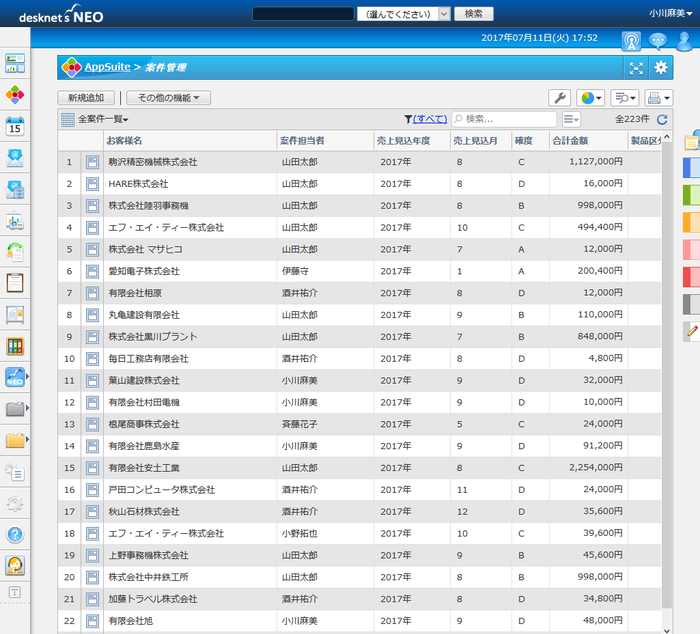Open the antenna broadcast icon in top bar
Viewport: 700px width, 634px height.
631,41
